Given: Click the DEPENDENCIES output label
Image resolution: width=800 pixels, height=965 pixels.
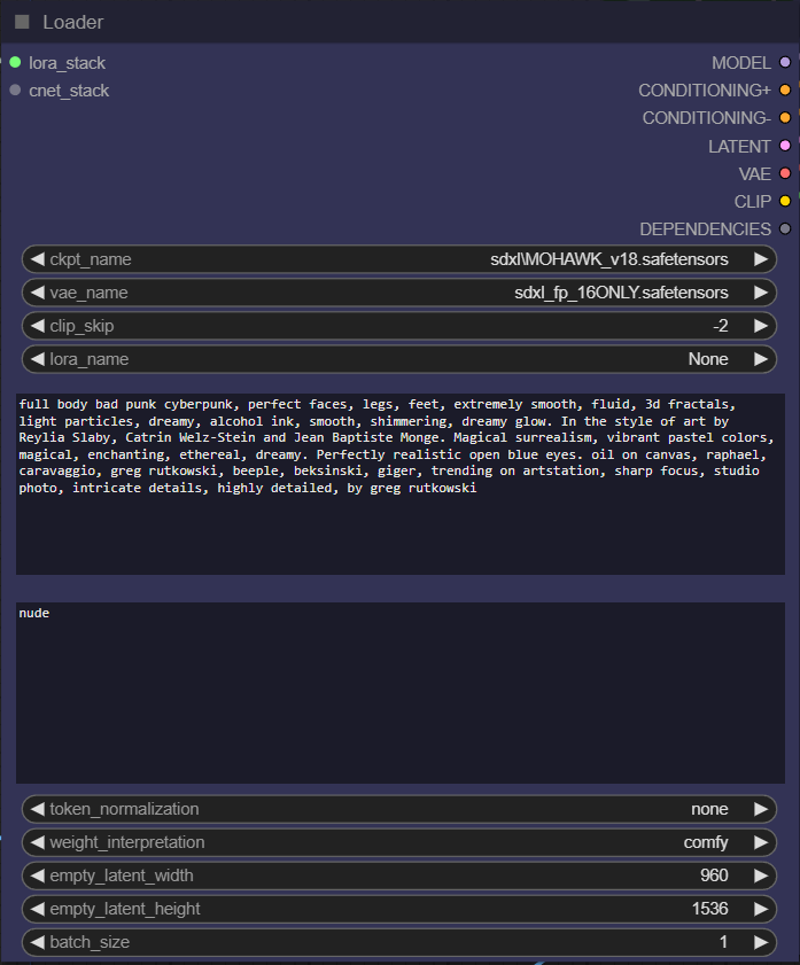Looking at the screenshot, I should (x=705, y=230).
